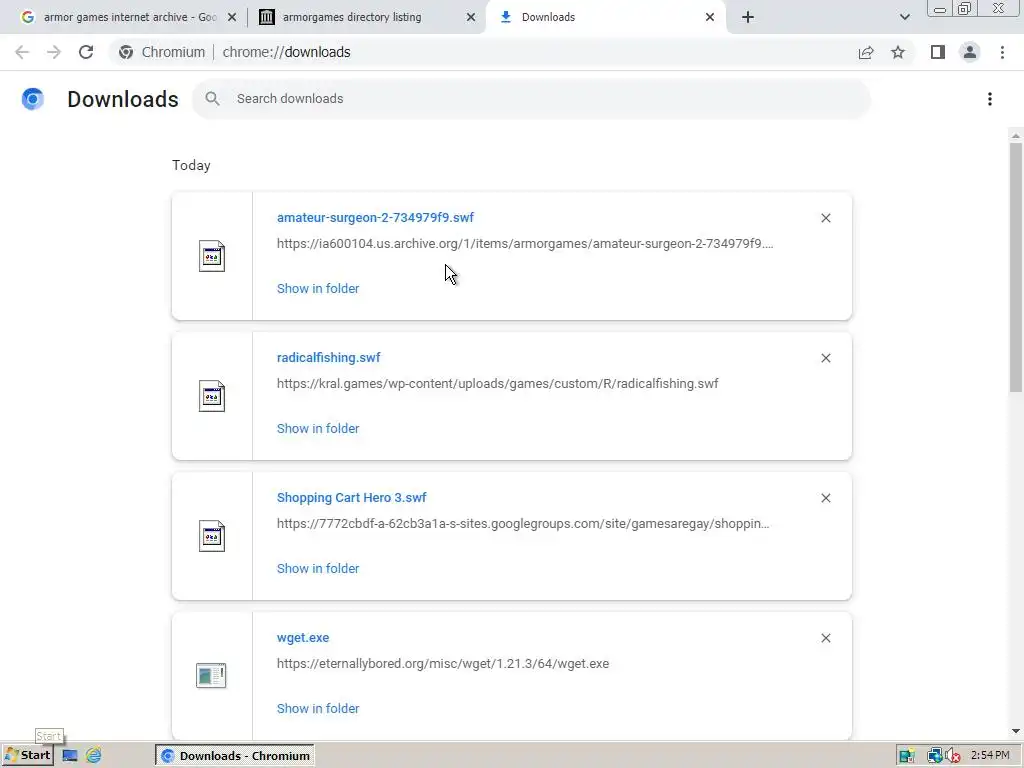This screenshot has height=768, width=1024.
Task: Click the network tray icon
Action: 935,756
